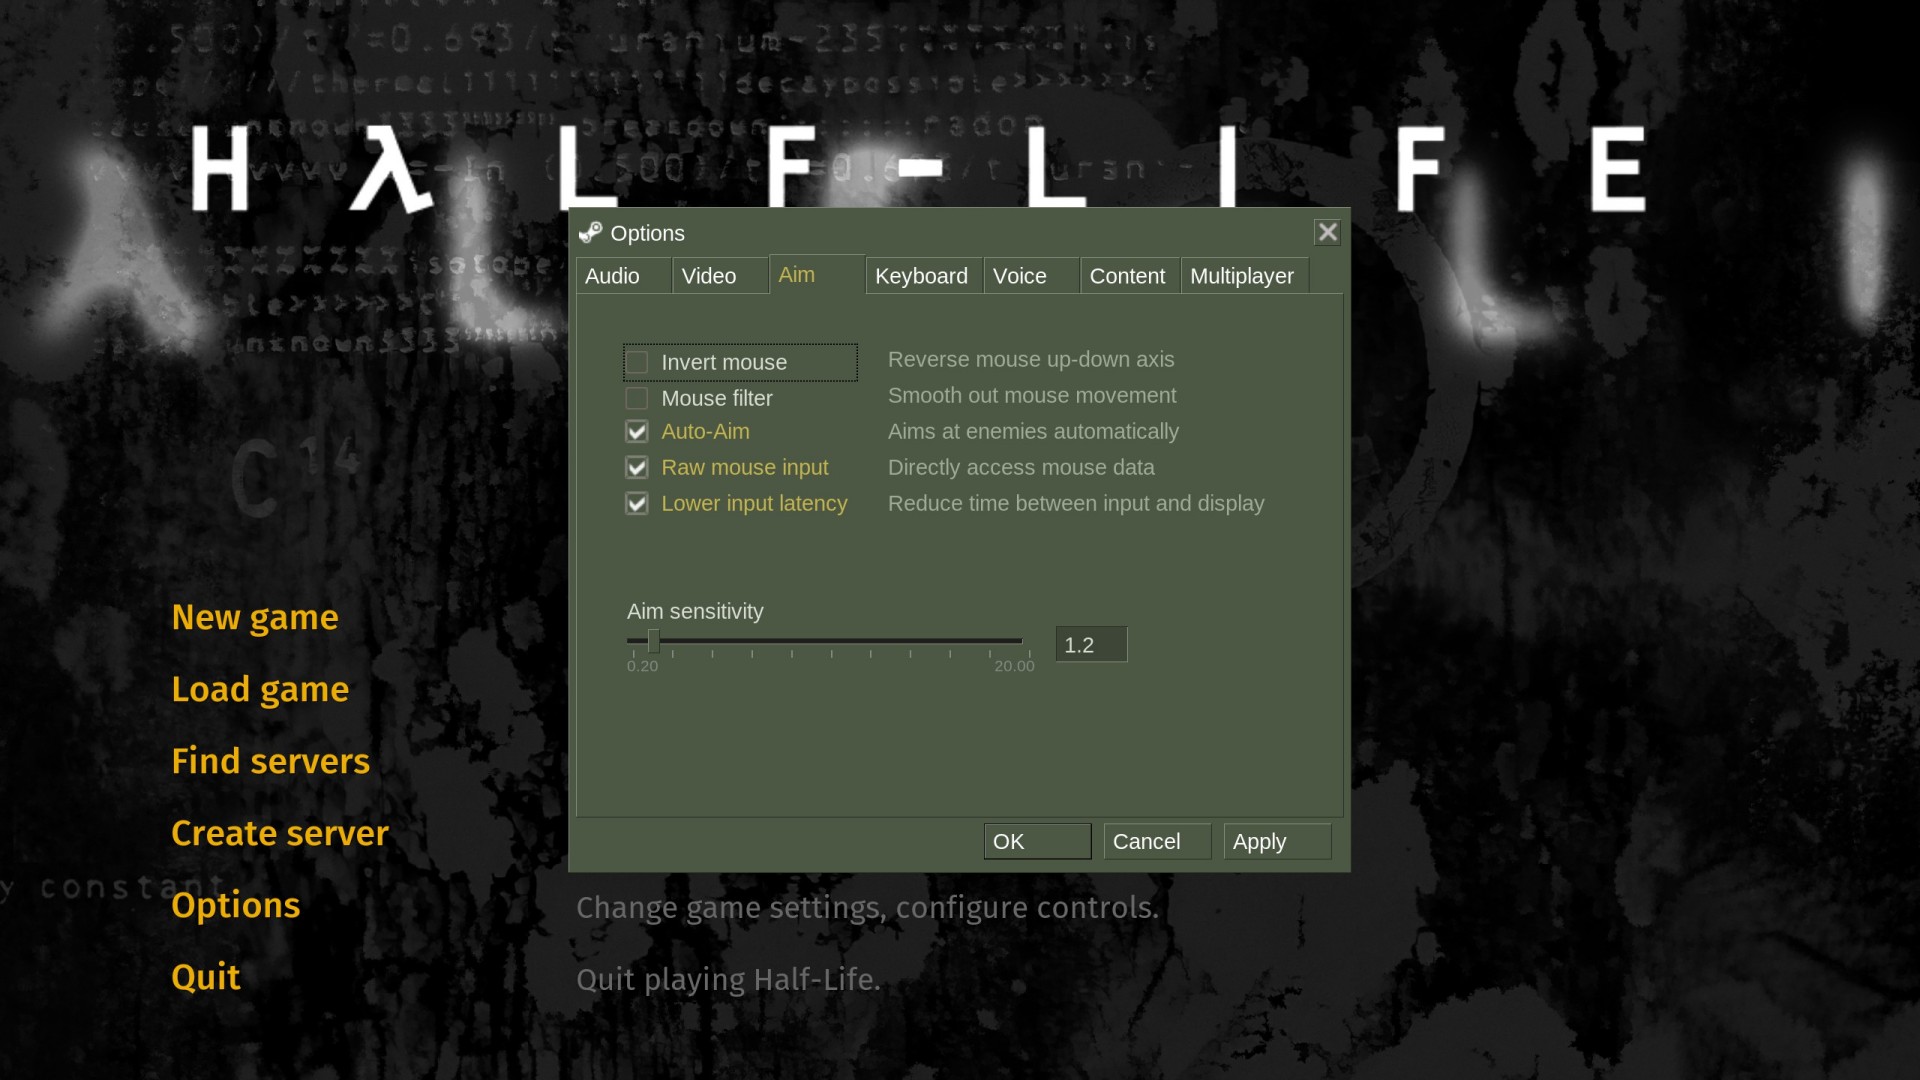Click the 'Aims at enemies automatically' description
Viewport: 1920px width, 1080px height.
[x=1033, y=431]
